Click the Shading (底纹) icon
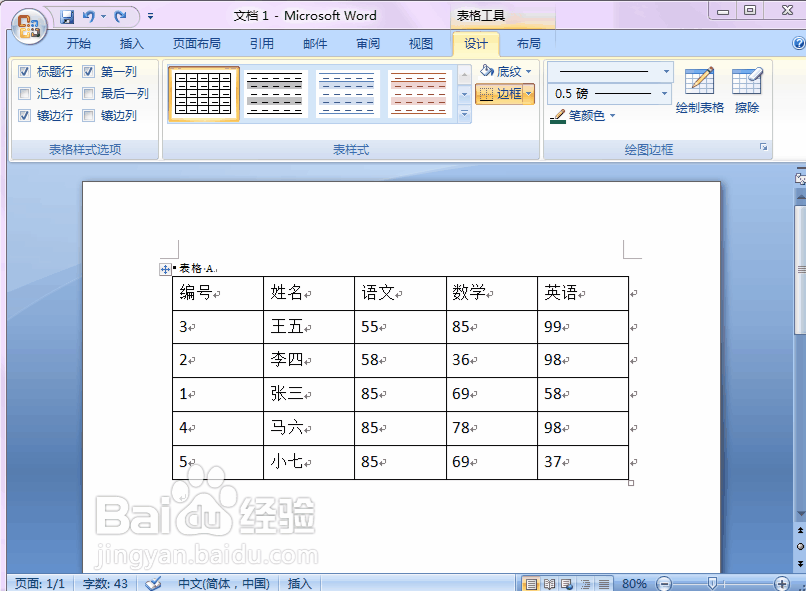 click(x=488, y=71)
